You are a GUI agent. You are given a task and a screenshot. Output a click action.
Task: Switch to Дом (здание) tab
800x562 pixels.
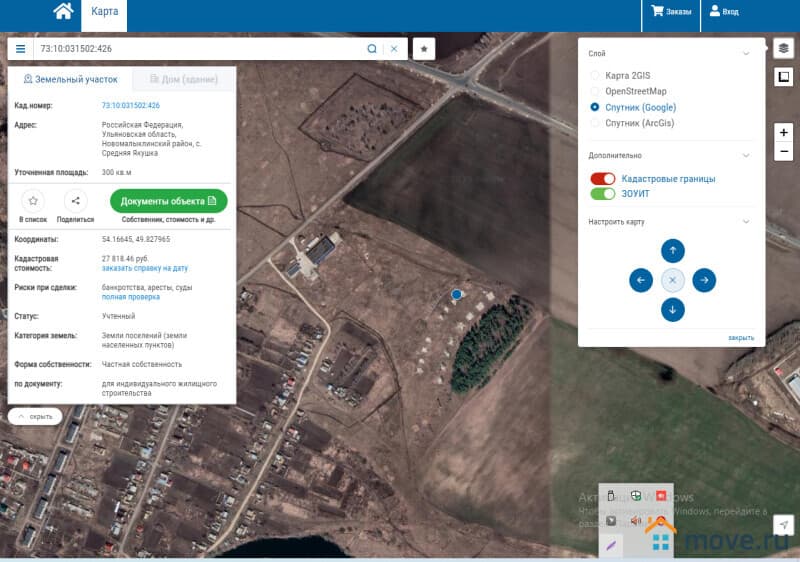point(177,79)
